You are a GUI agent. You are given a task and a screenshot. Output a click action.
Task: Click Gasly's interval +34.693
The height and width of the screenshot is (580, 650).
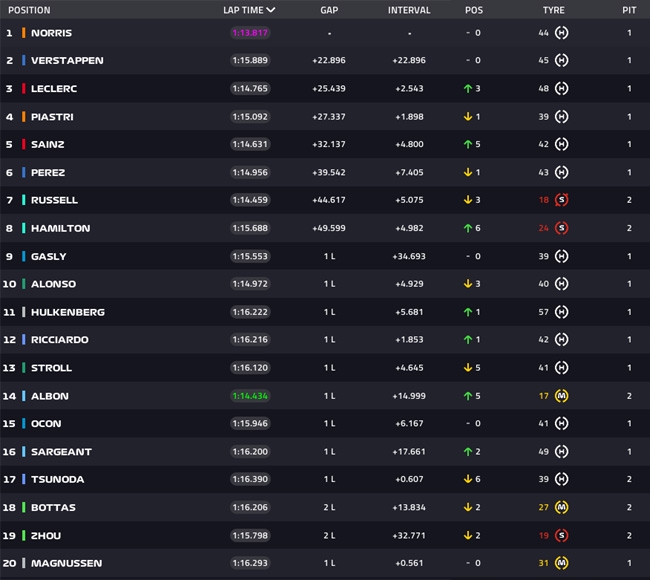(x=409, y=256)
